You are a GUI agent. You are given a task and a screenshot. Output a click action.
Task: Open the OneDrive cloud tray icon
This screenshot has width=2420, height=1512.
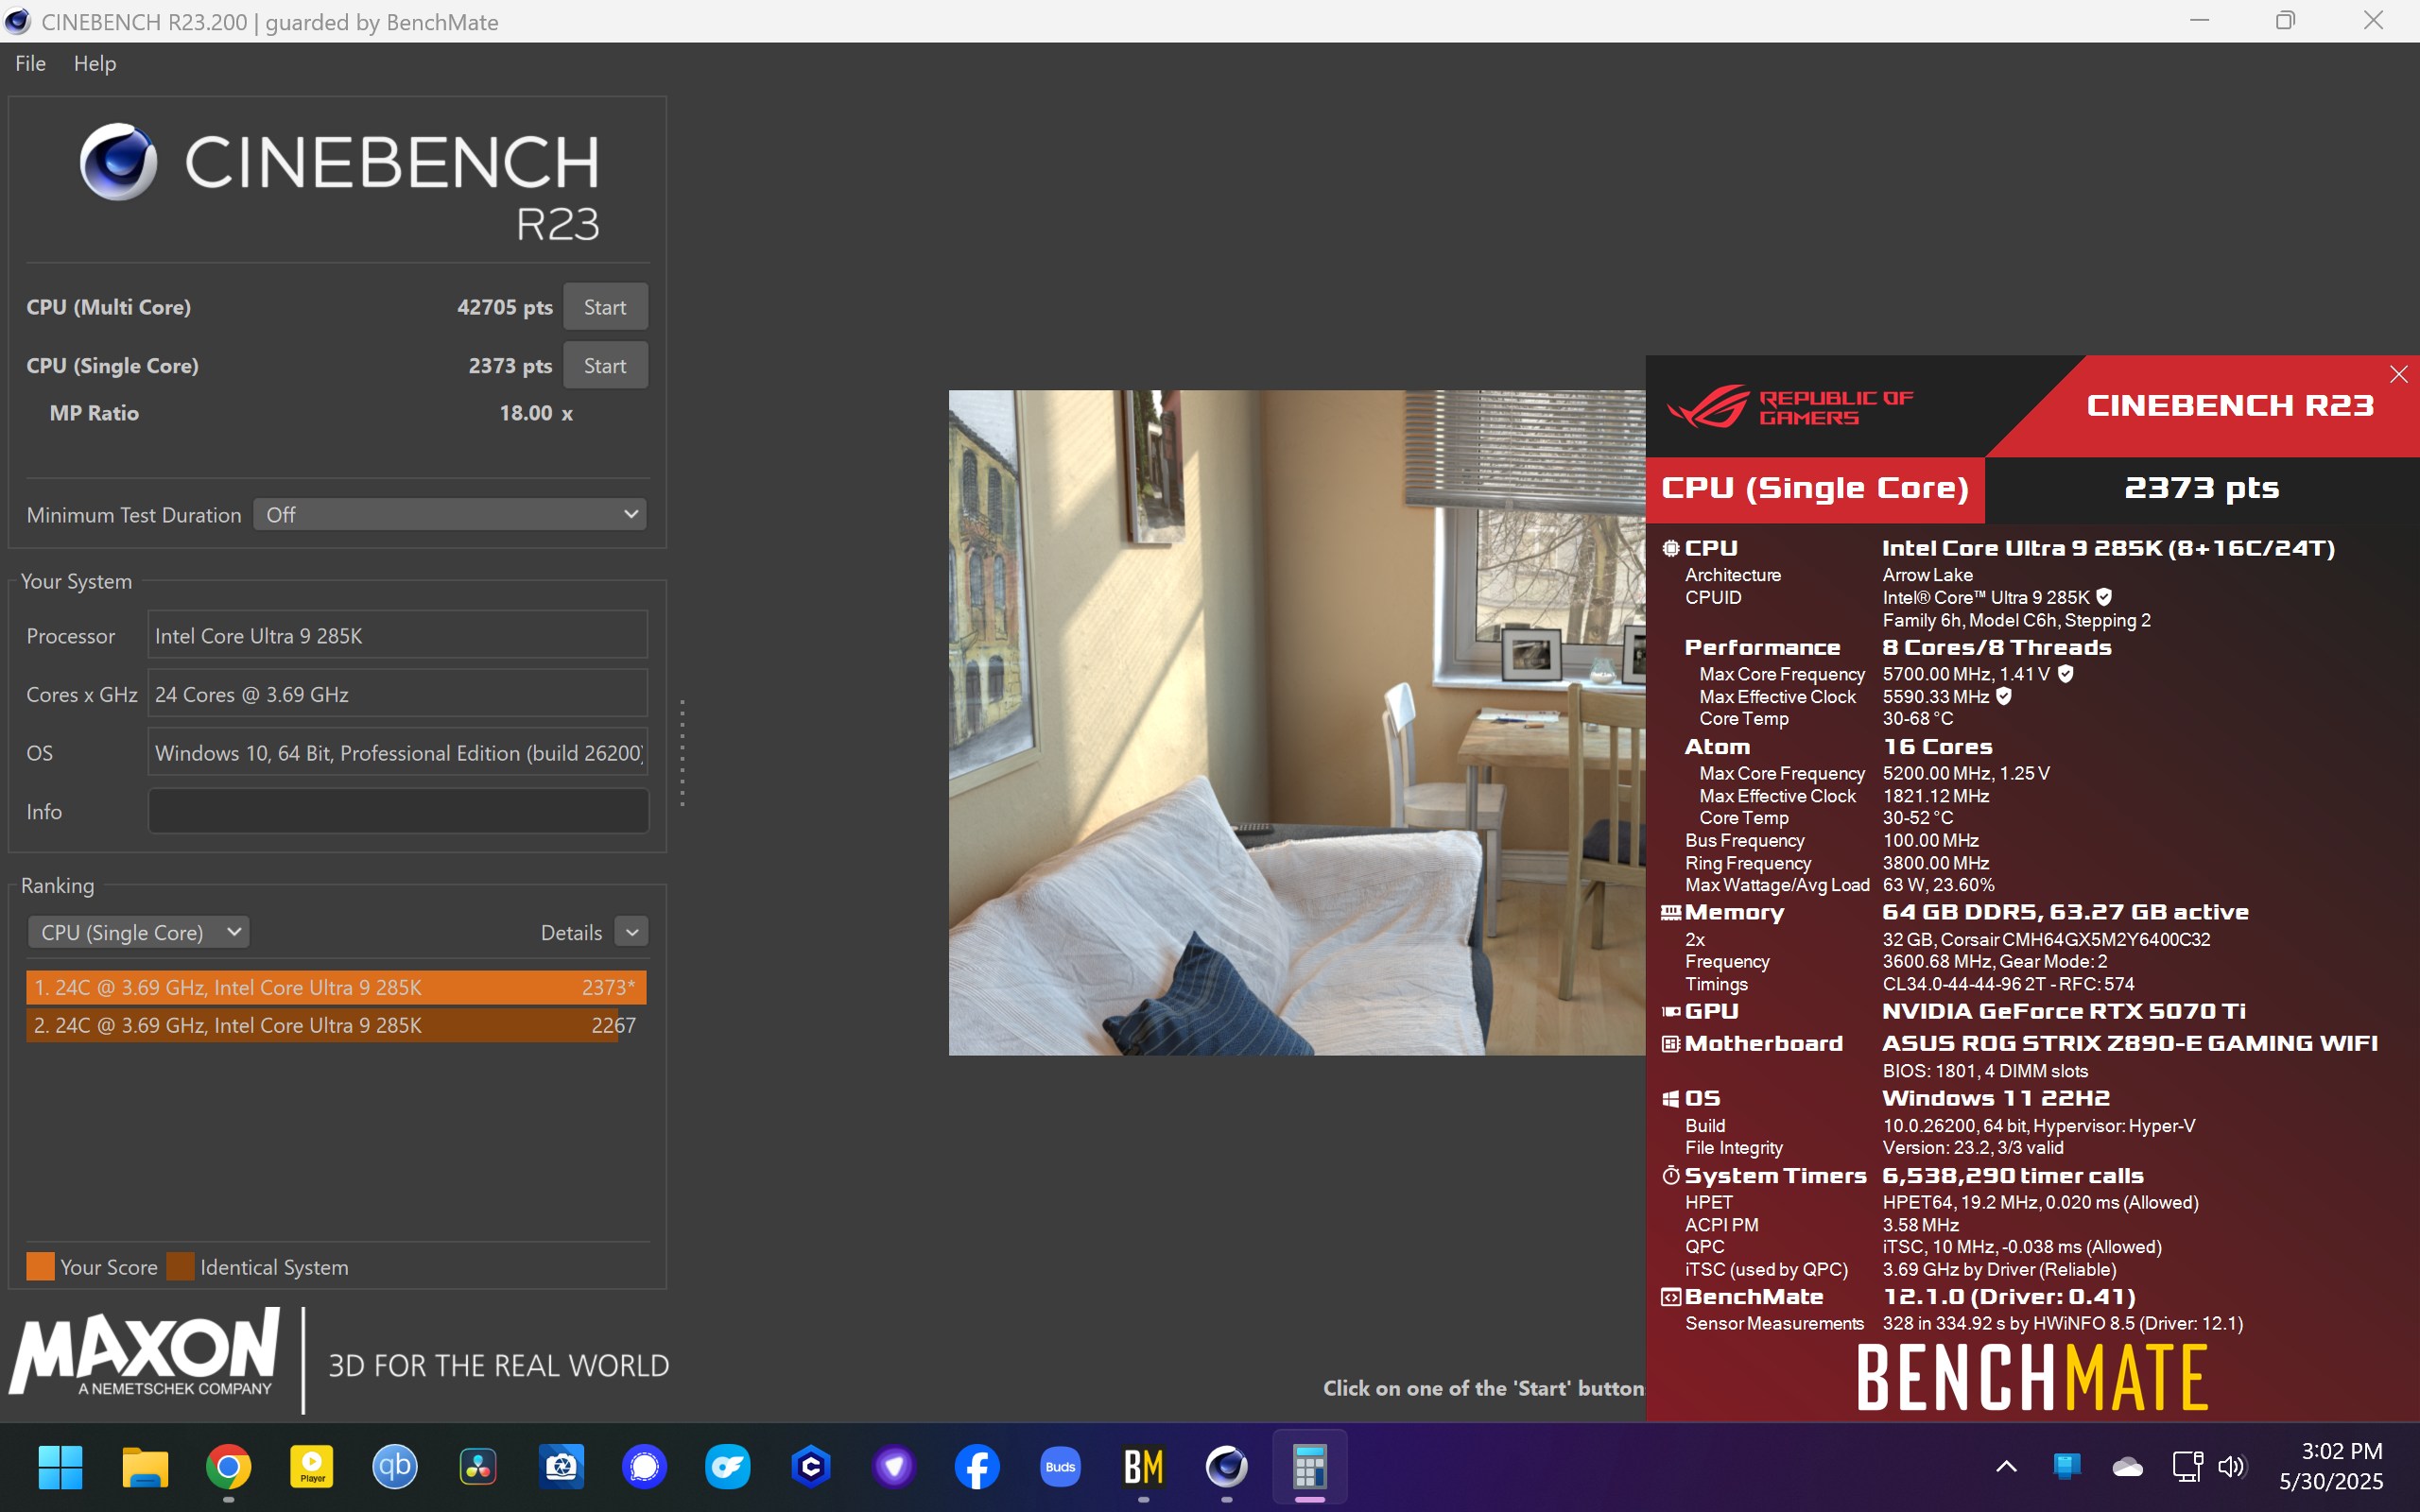point(2127,1467)
